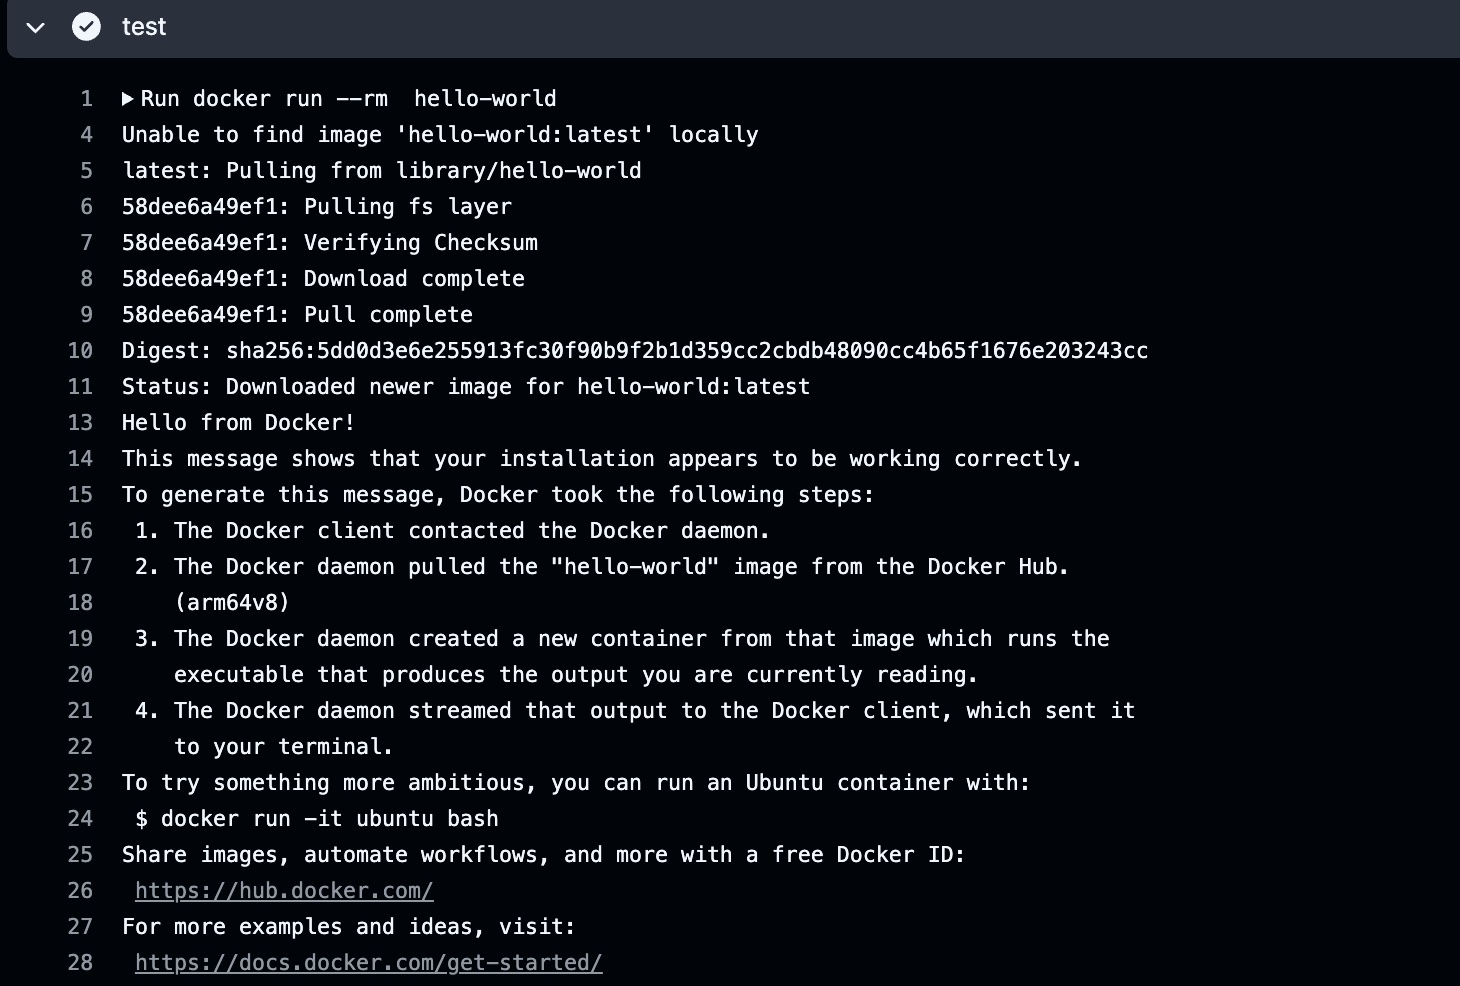
Task: Open the https://hub.docker.com/ link
Action: coord(284,891)
